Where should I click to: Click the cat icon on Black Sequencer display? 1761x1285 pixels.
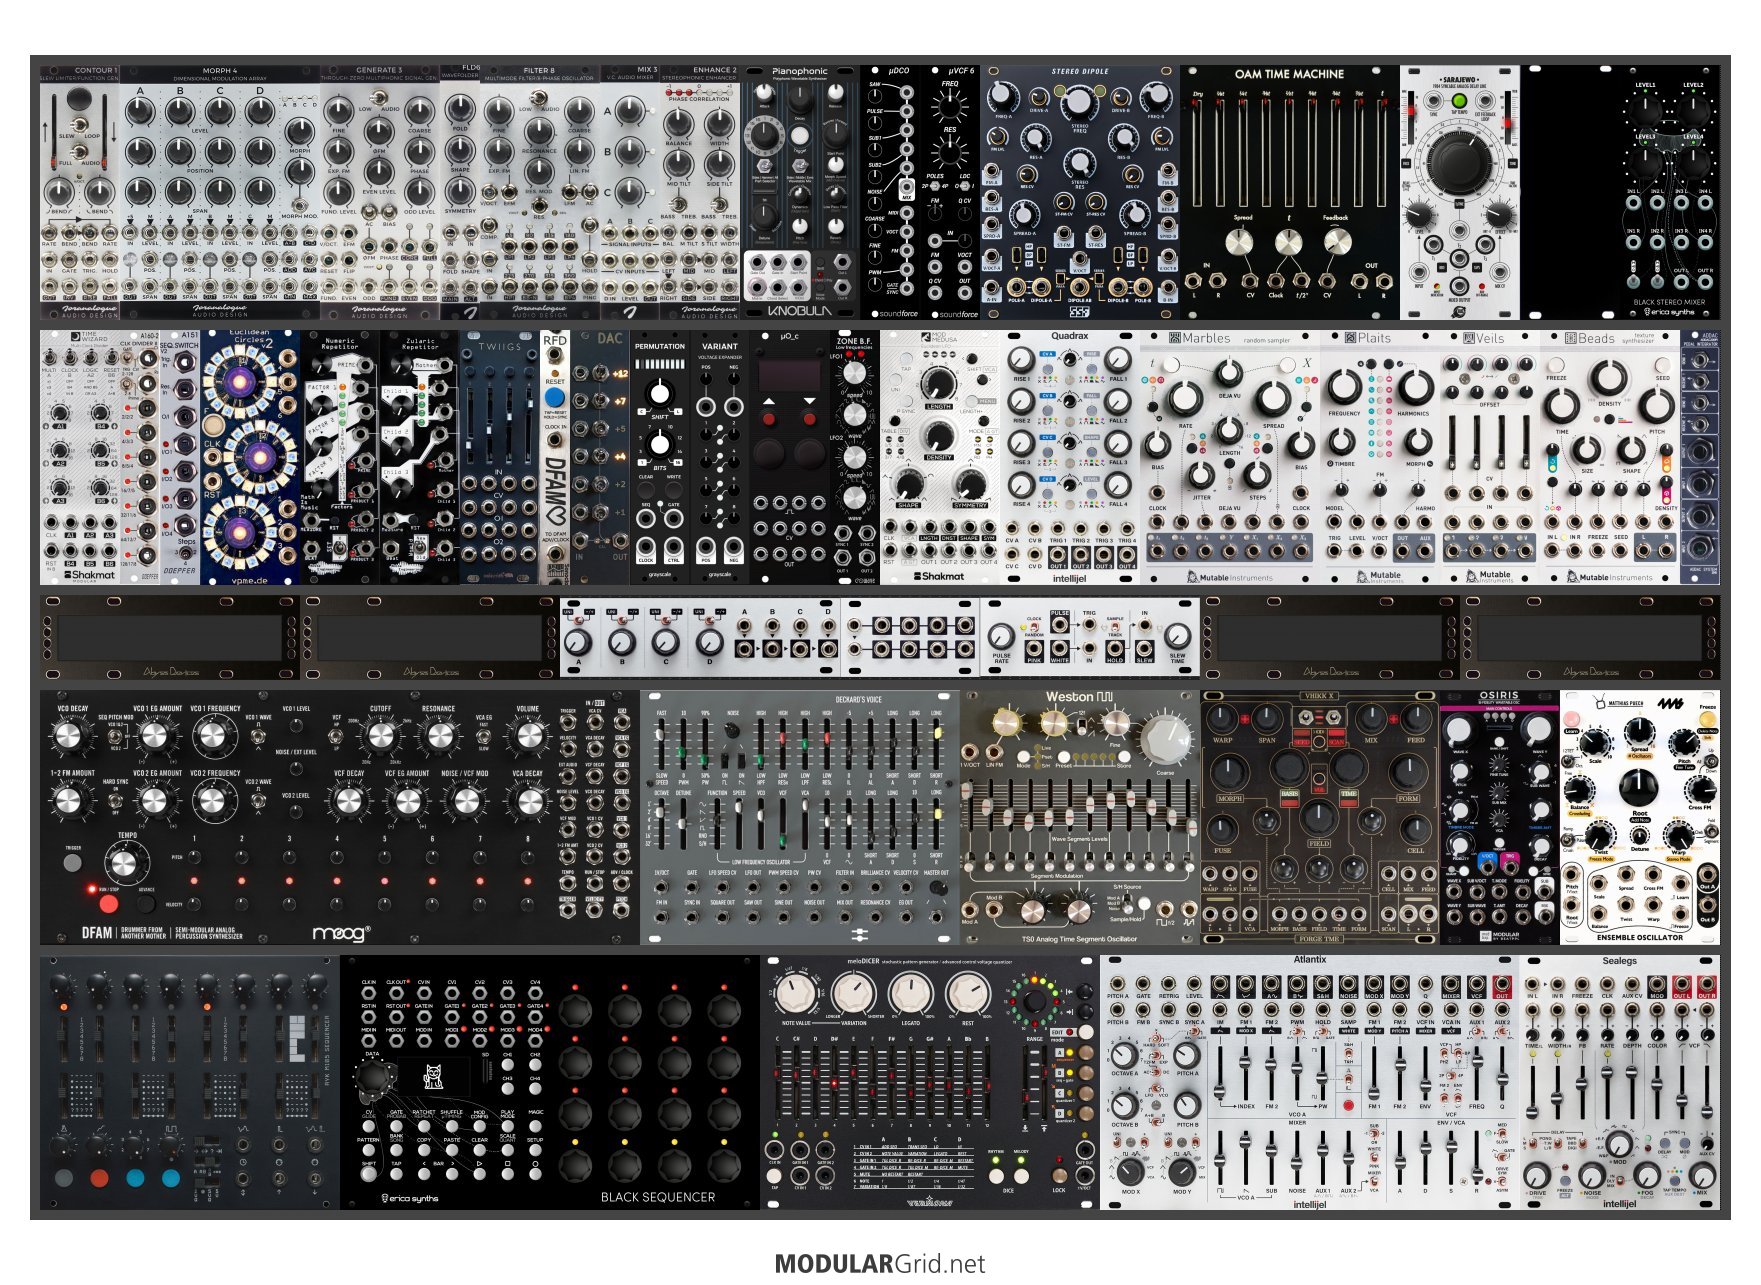[433, 1077]
